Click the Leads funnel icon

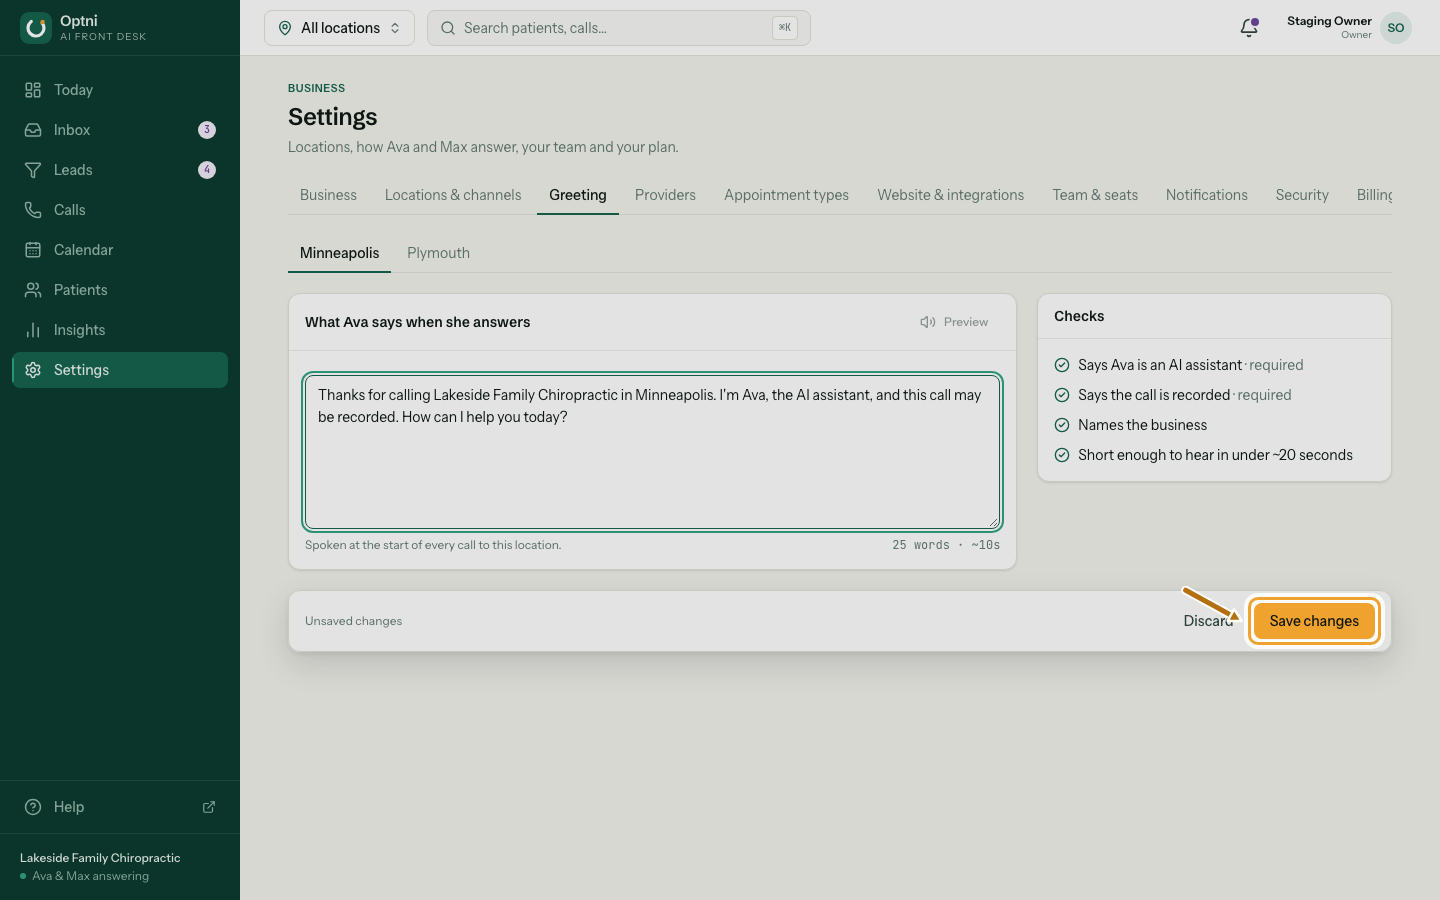pos(33,170)
